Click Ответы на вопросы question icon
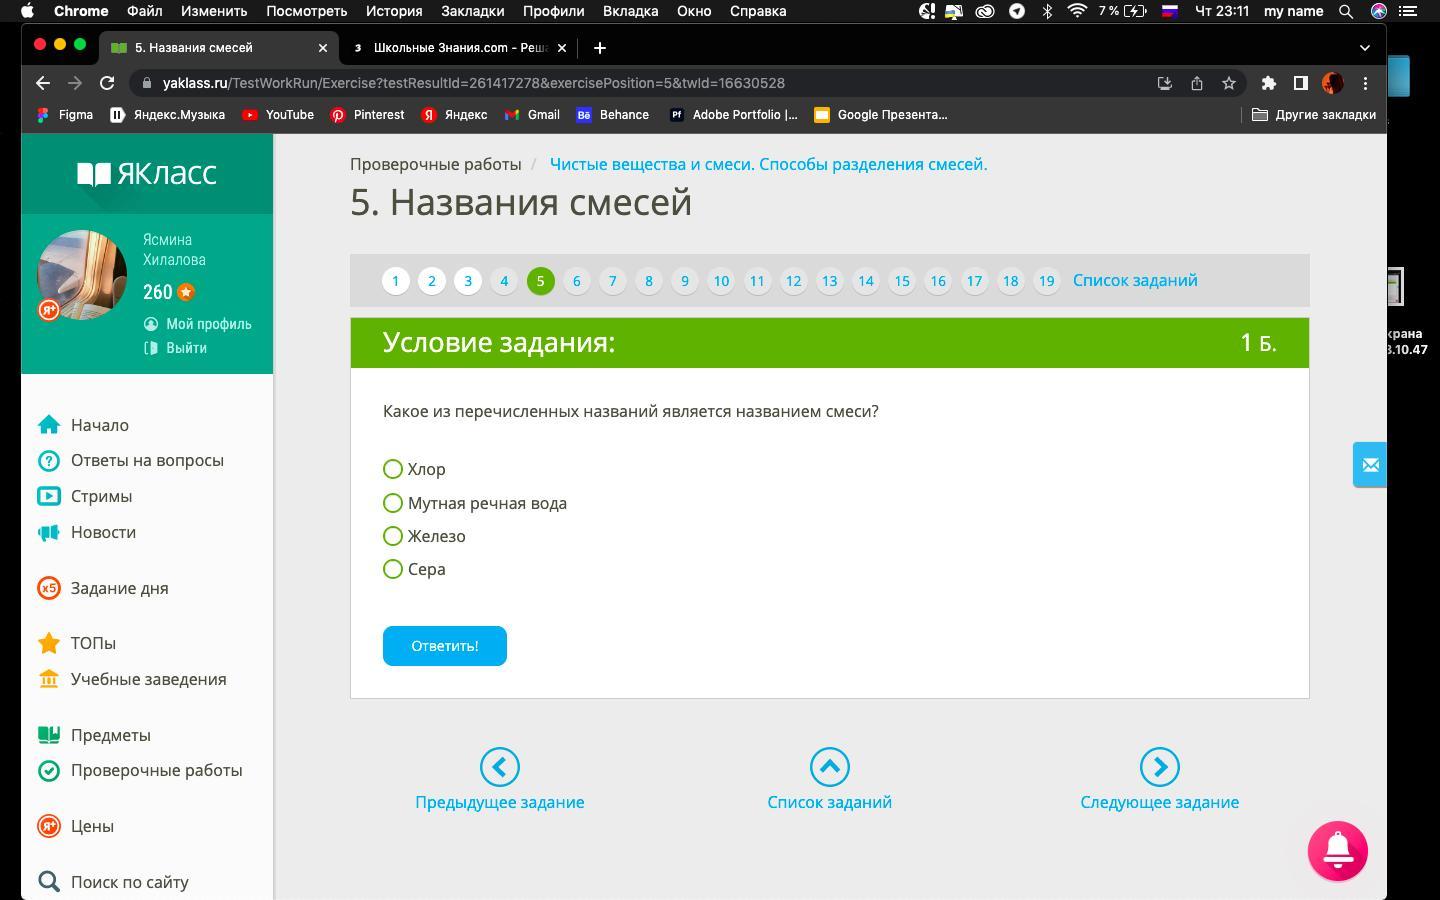 point(49,461)
